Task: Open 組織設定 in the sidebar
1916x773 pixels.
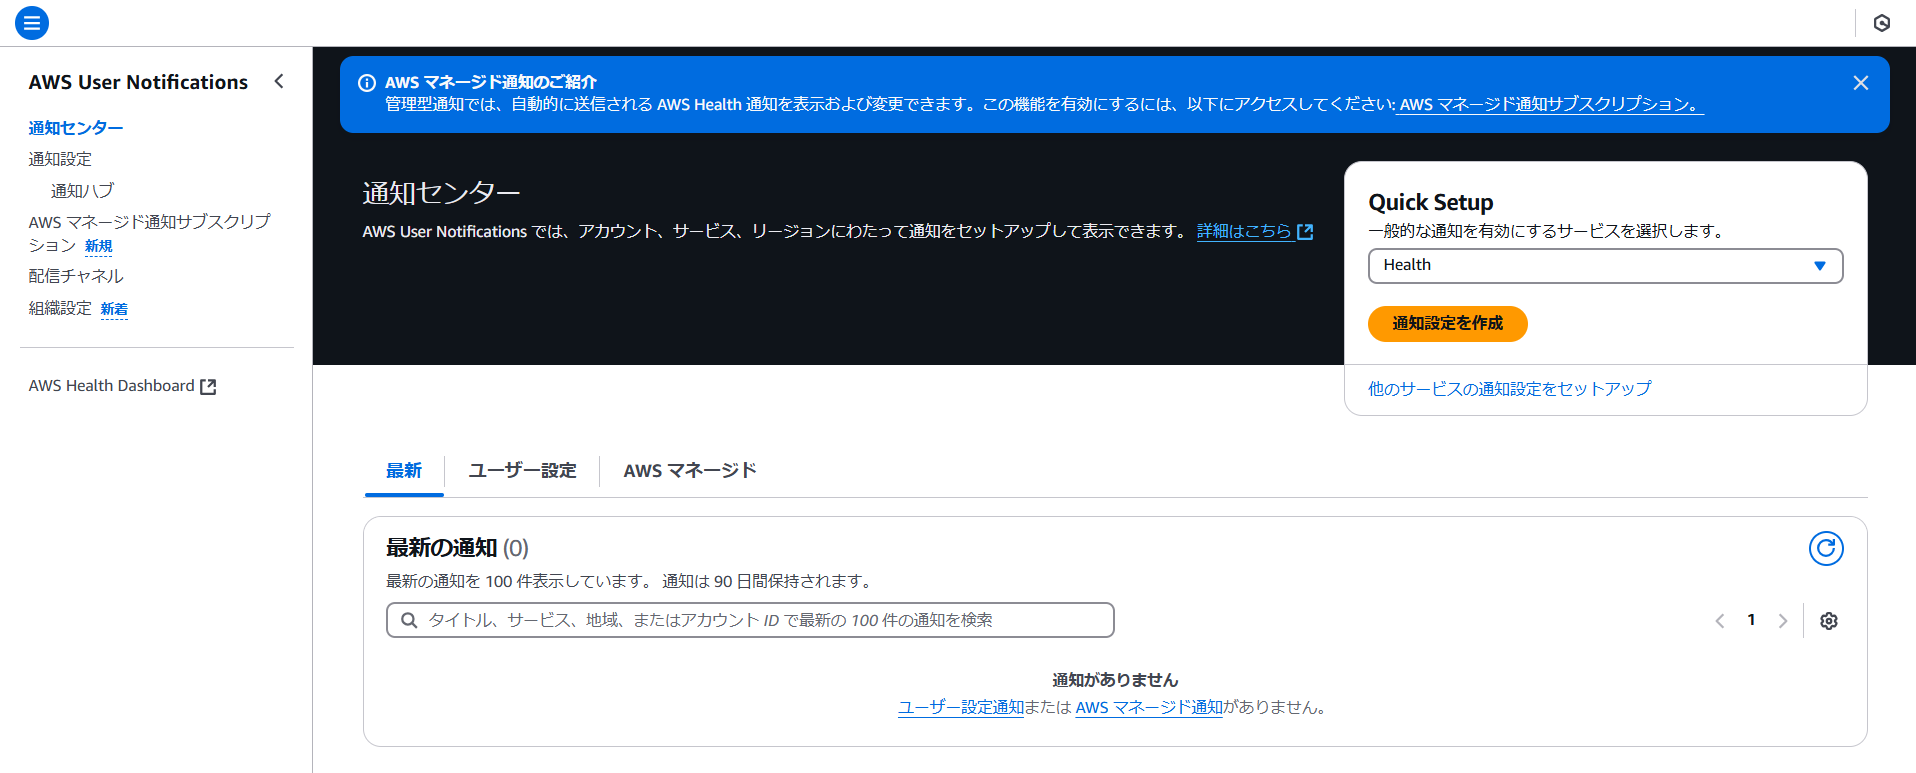Action: 60,308
